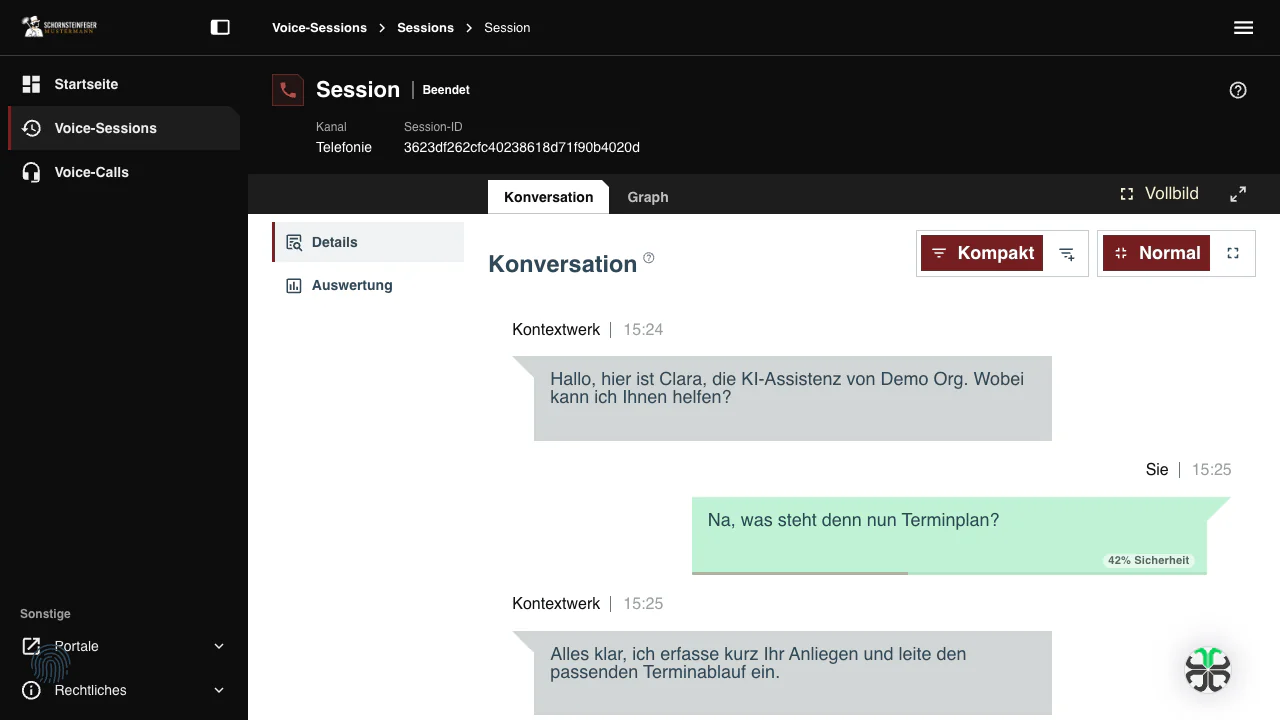Click the 42% Sicherheit badge

(x=1148, y=560)
